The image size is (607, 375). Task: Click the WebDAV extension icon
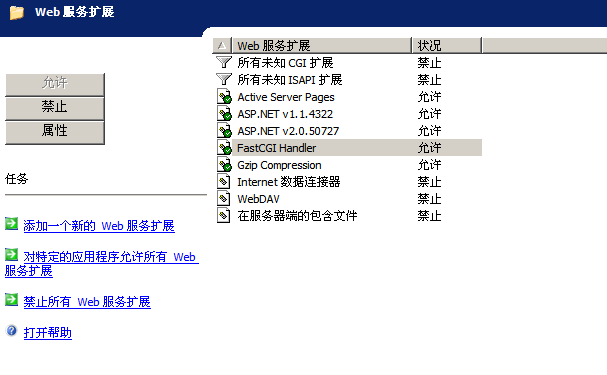(x=223, y=199)
